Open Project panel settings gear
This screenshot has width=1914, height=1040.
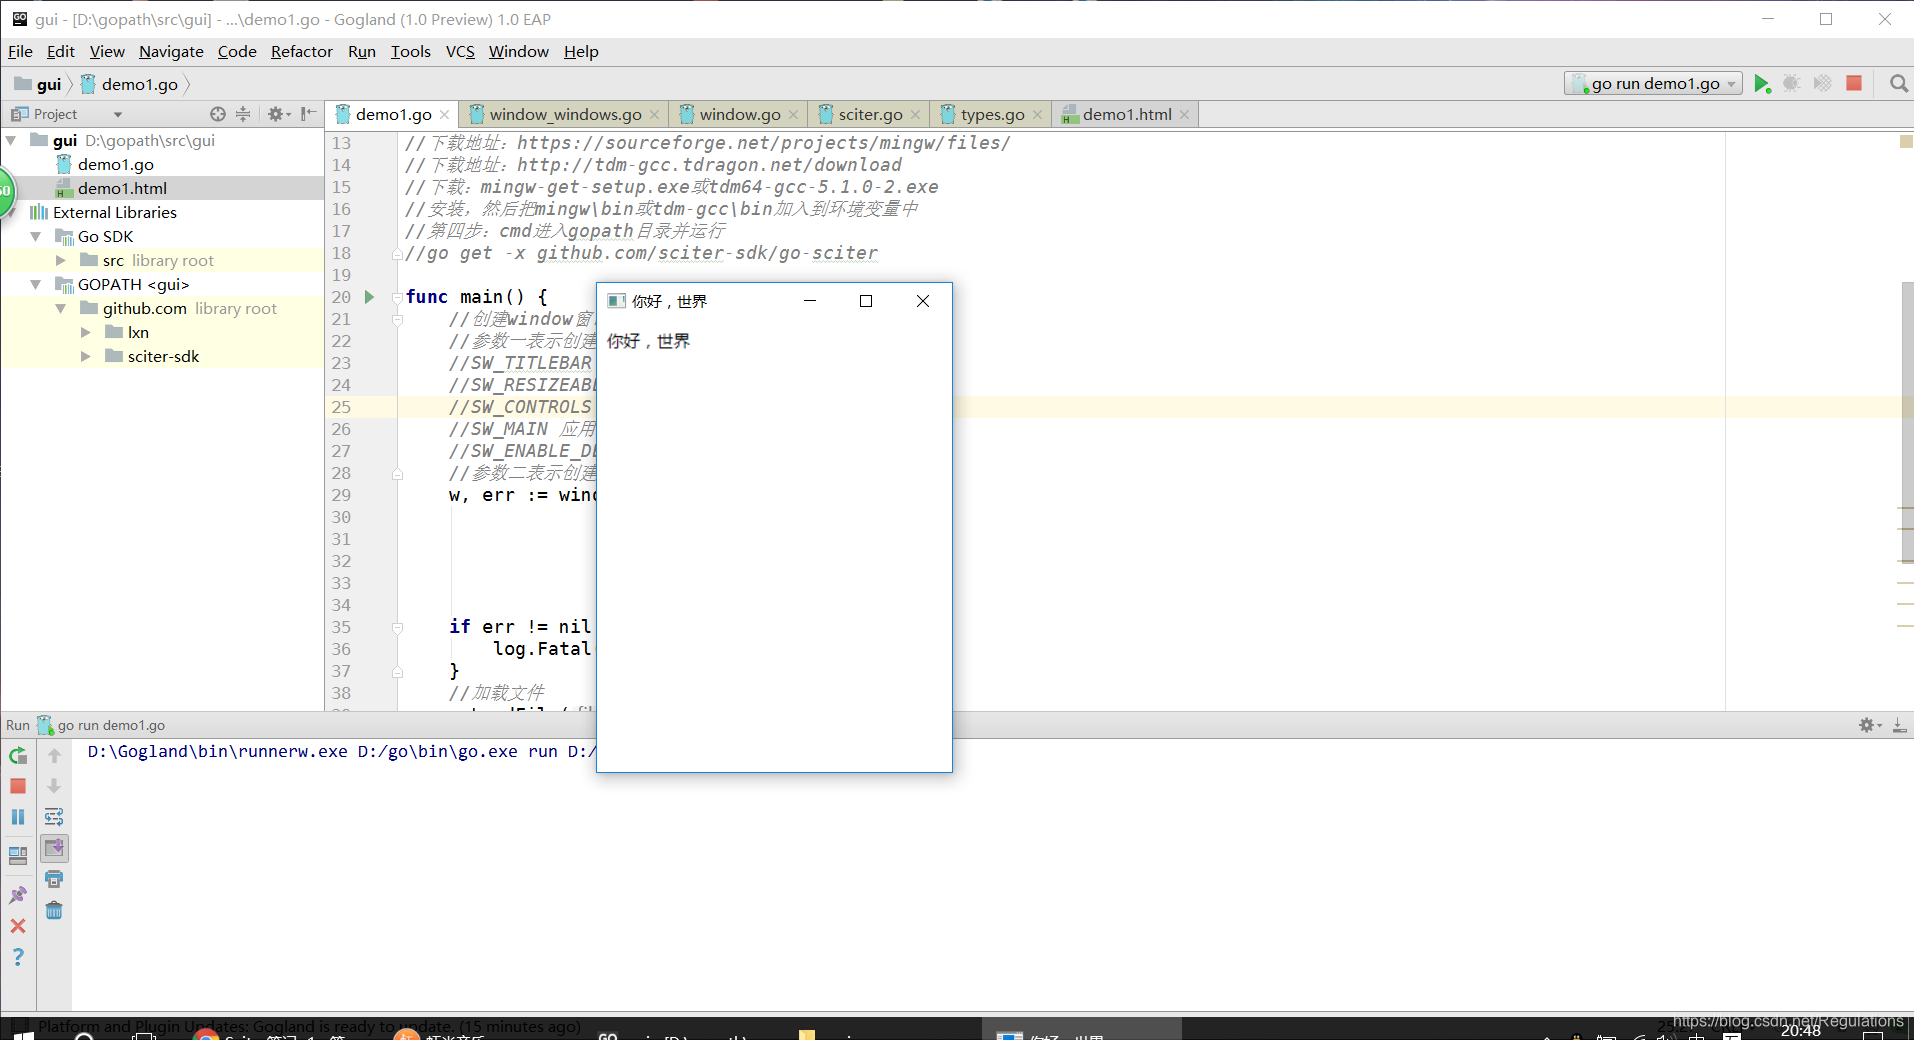point(277,114)
